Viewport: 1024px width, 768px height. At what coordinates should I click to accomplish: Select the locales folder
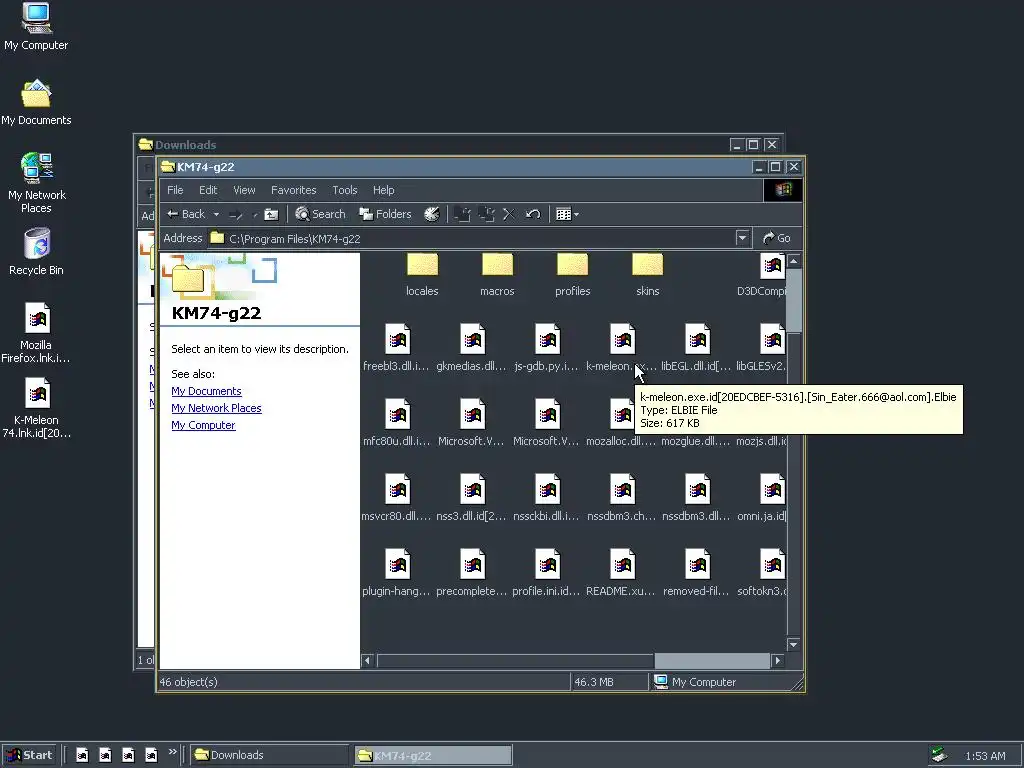click(x=422, y=274)
